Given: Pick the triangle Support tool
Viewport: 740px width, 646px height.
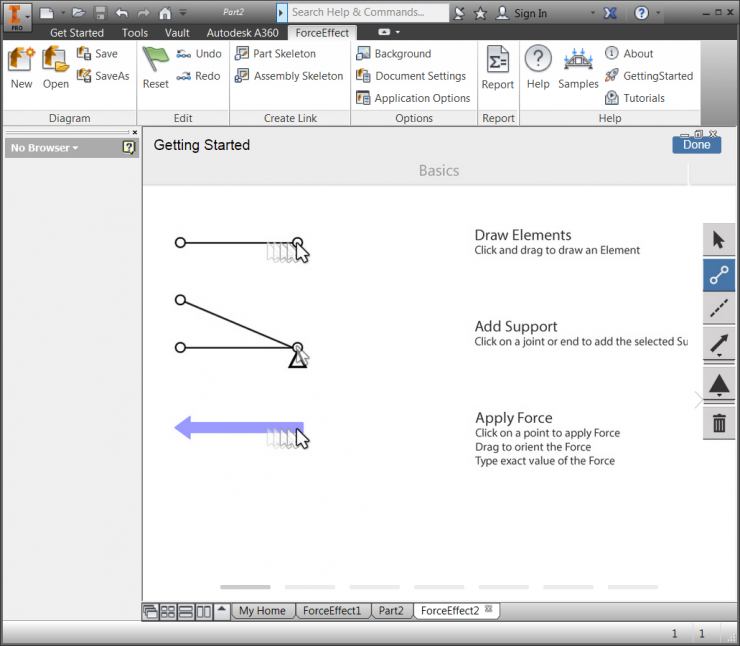Looking at the screenshot, I should tap(719, 385).
